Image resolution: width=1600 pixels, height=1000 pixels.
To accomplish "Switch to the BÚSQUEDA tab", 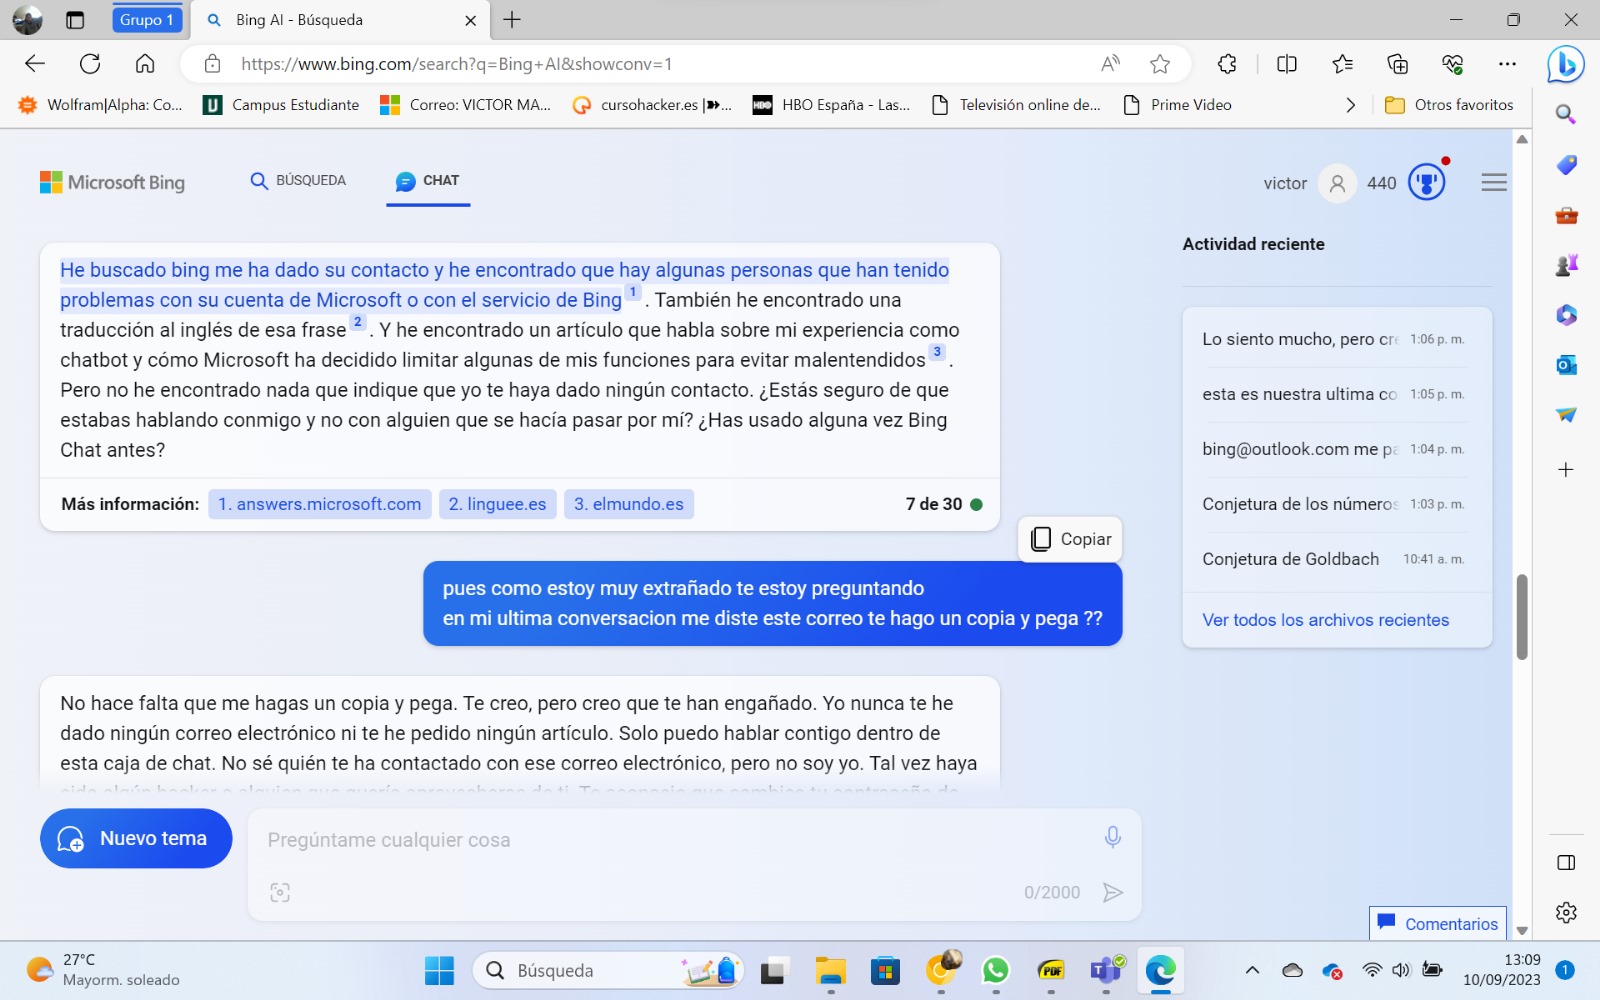I will [x=298, y=181].
